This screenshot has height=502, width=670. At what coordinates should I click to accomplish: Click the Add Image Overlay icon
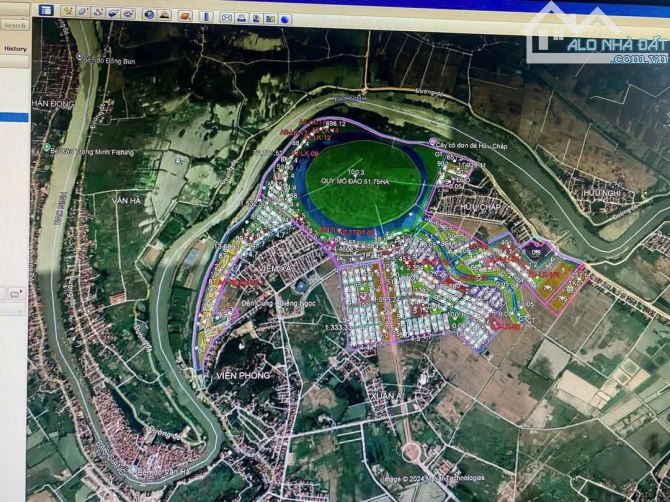113,14
